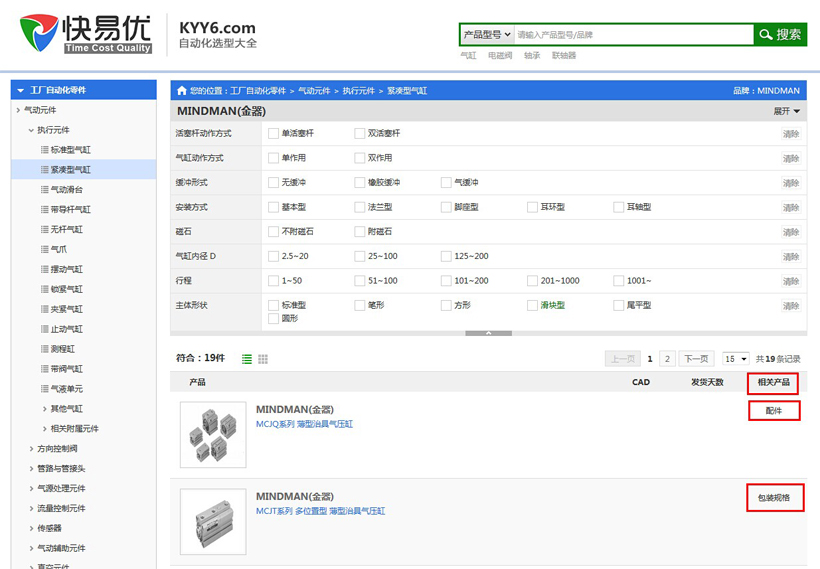Click 包装规格 button for MCJT product
820x569 pixels.
775,498
